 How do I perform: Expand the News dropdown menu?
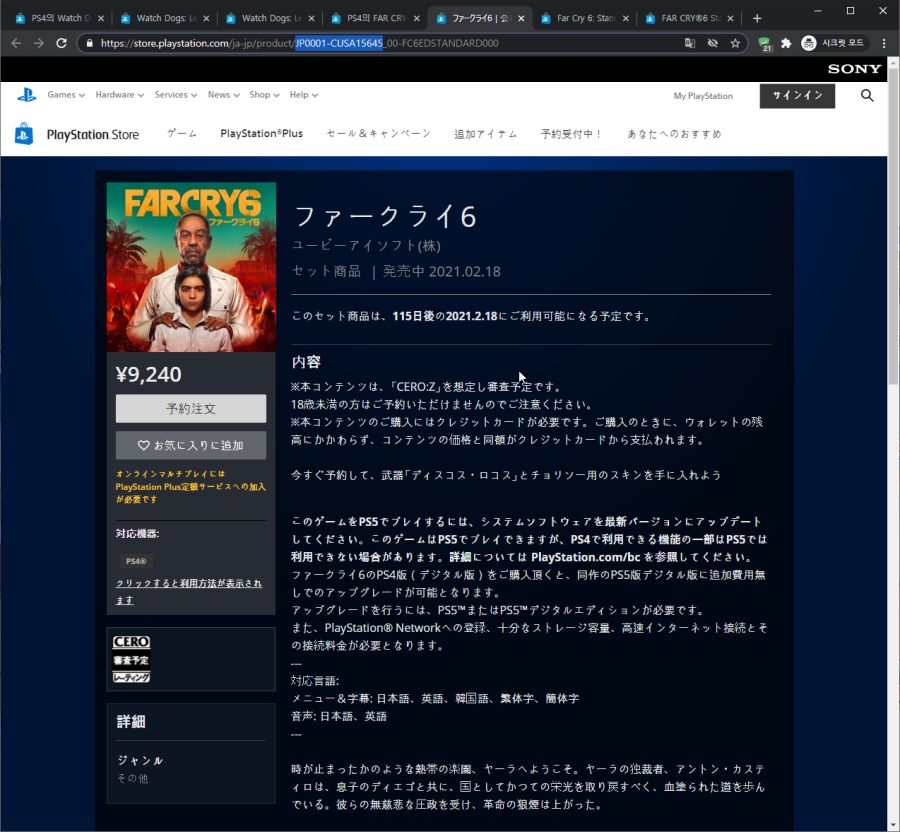coord(223,95)
